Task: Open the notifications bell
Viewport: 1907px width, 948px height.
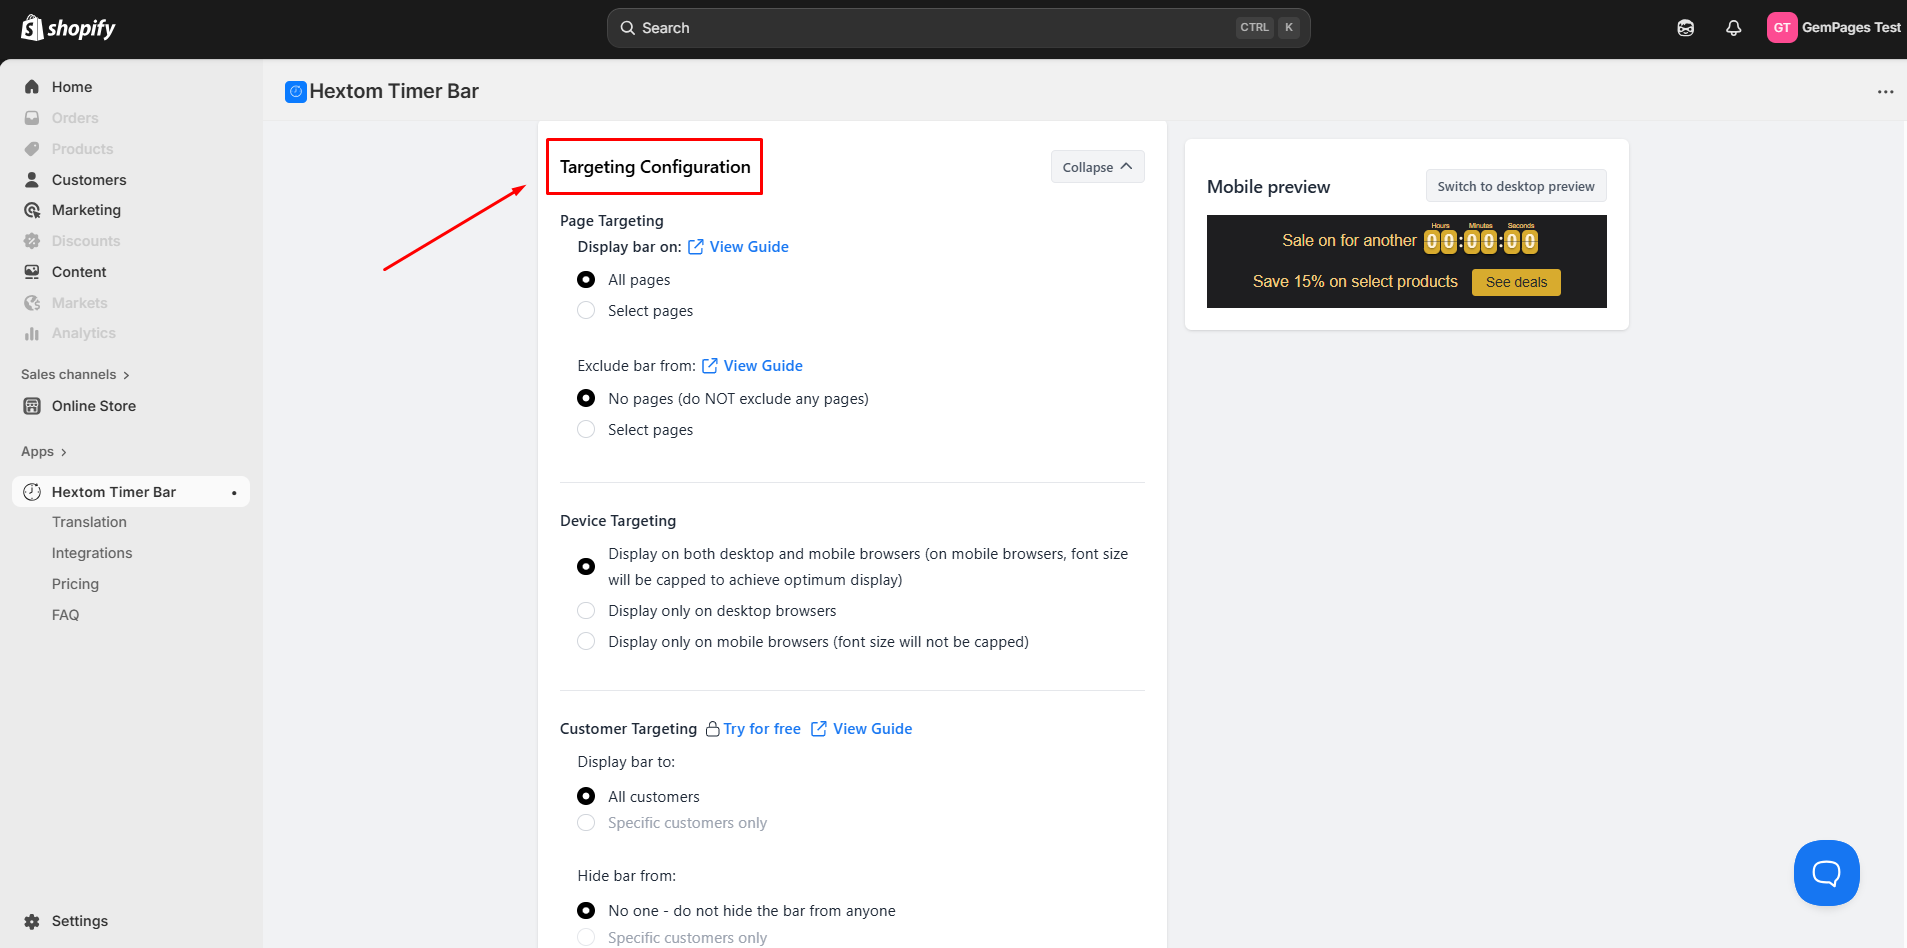Action: (x=1733, y=28)
